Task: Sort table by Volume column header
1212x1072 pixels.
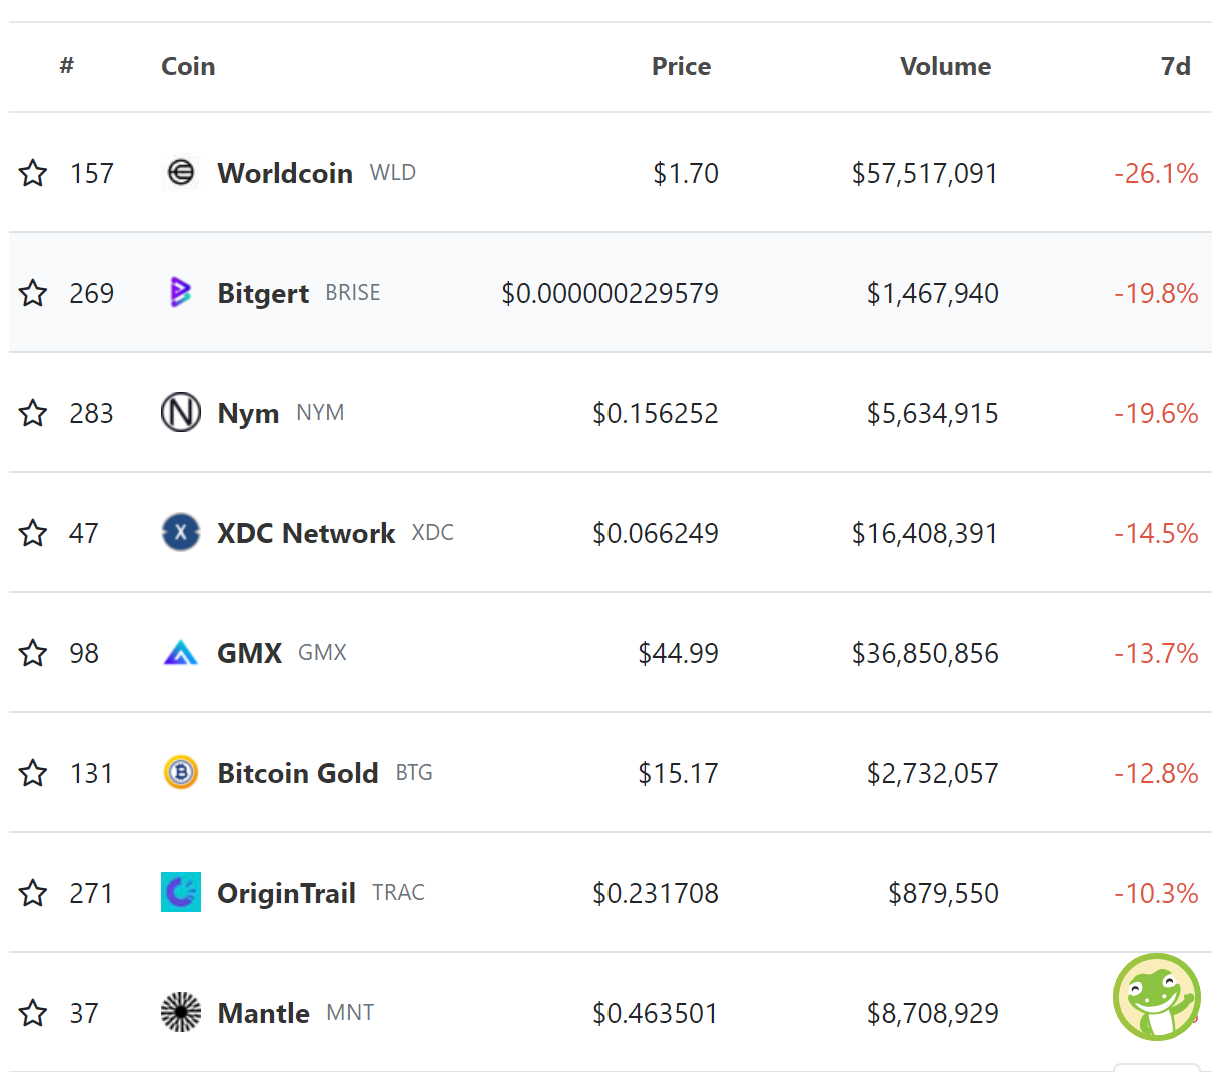Action: 945,67
